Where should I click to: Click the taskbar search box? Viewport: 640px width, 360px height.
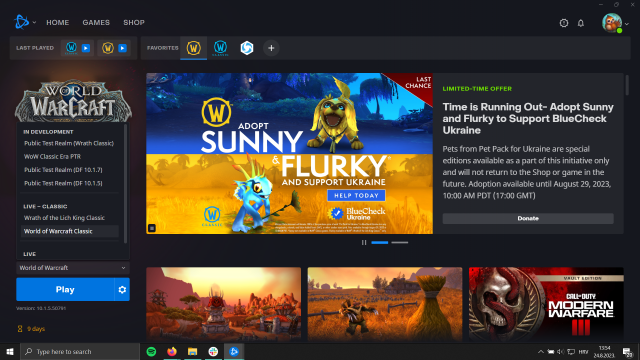80,351
